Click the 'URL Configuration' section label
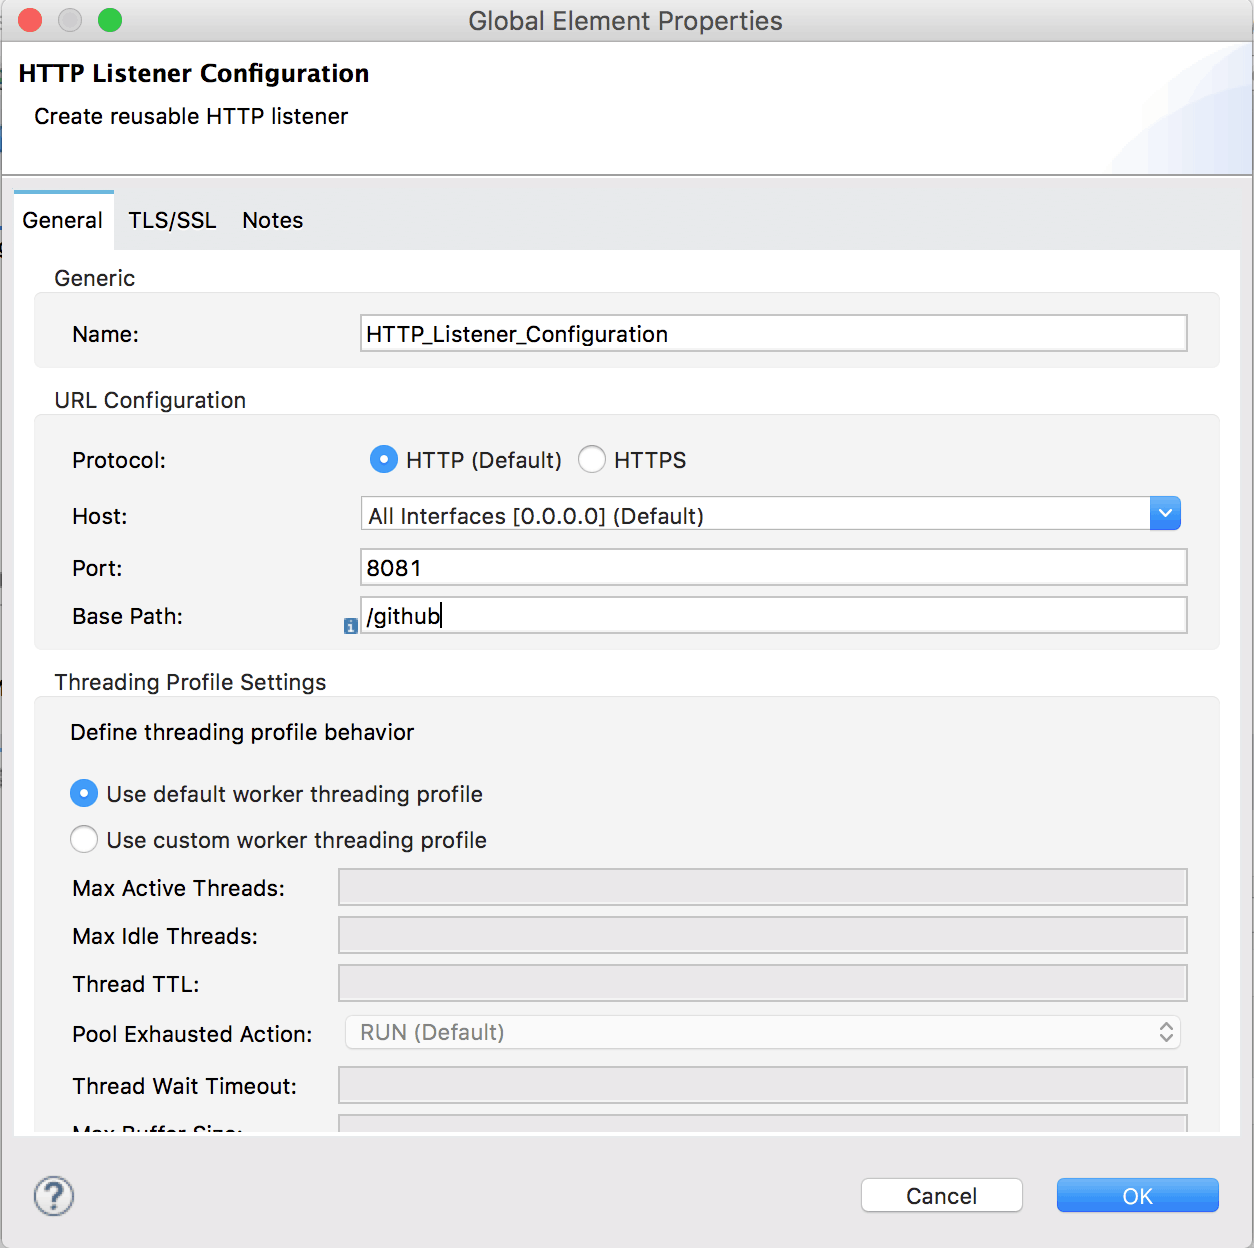The height and width of the screenshot is (1248, 1254). pyautogui.click(x=150, y=400)
